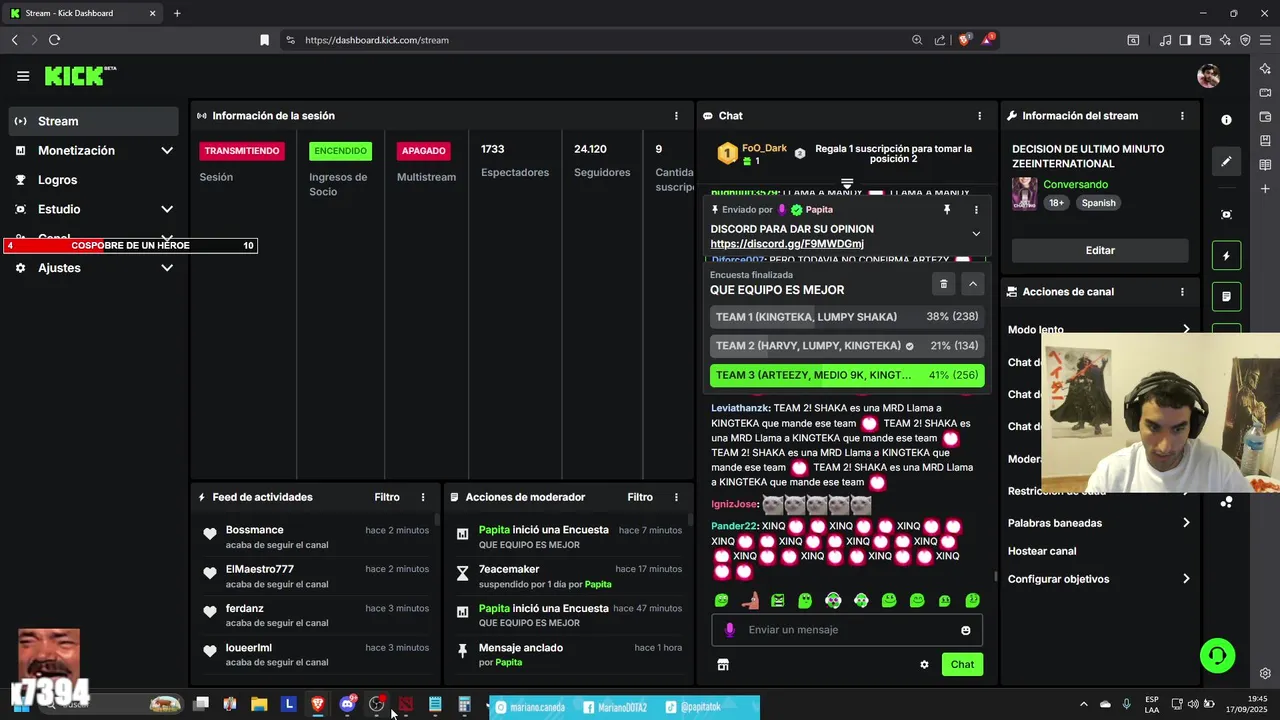The image size is (1280, 720).
Task: Click the purple microphone icon in chat input
Action: (x=730, y=630)
